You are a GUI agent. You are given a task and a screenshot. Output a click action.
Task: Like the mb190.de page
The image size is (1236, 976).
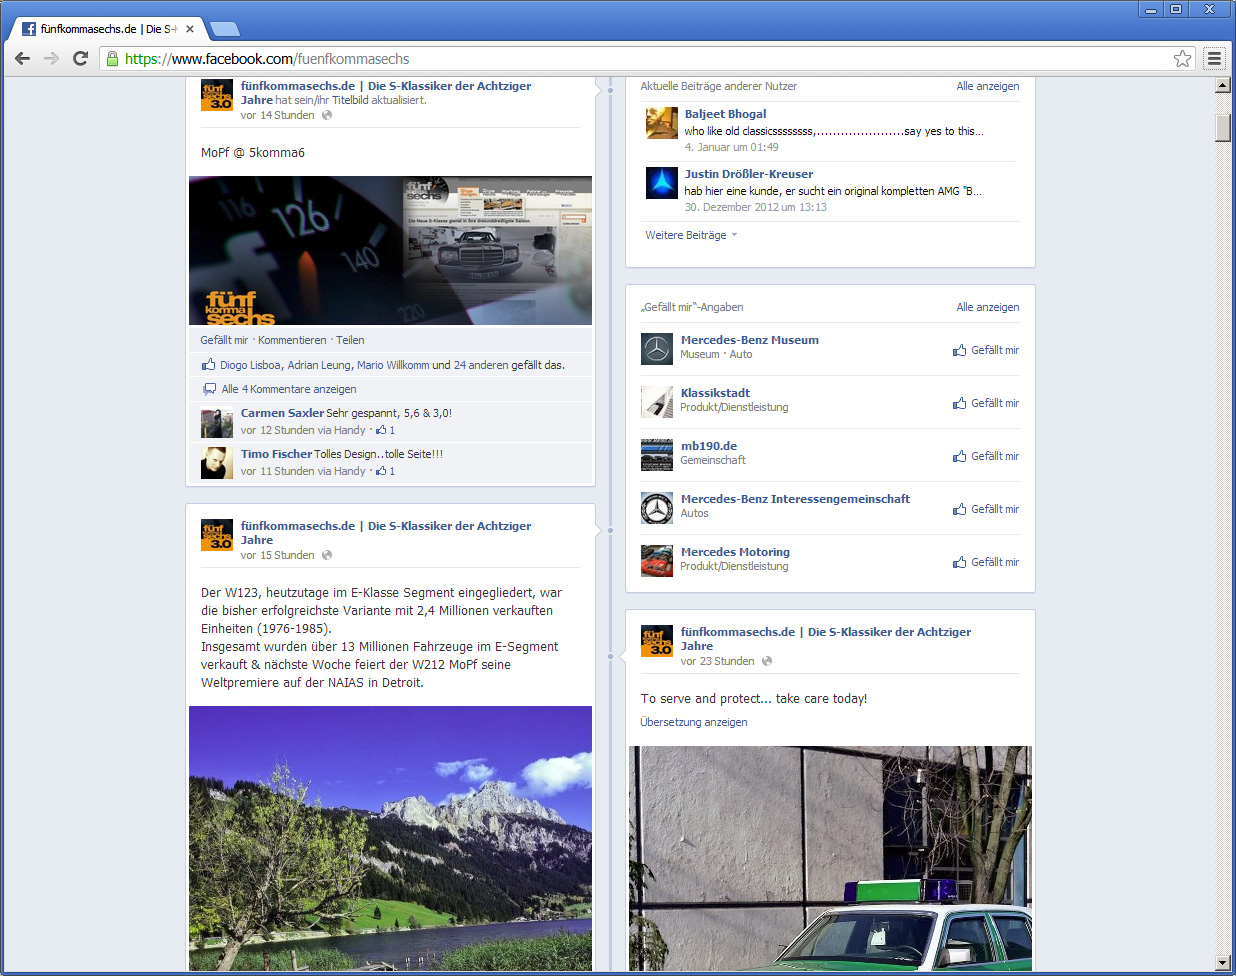pyautogui.click(x=986, y=456)
